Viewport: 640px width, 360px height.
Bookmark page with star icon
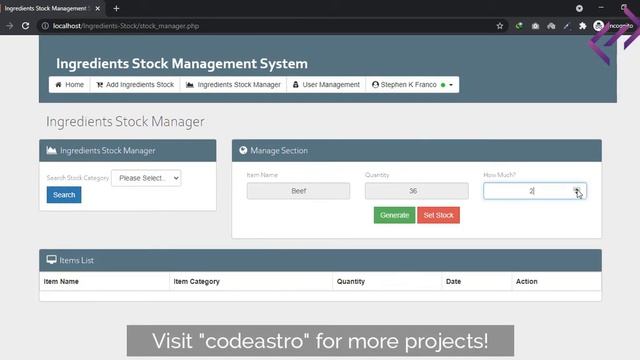[500, 26]
